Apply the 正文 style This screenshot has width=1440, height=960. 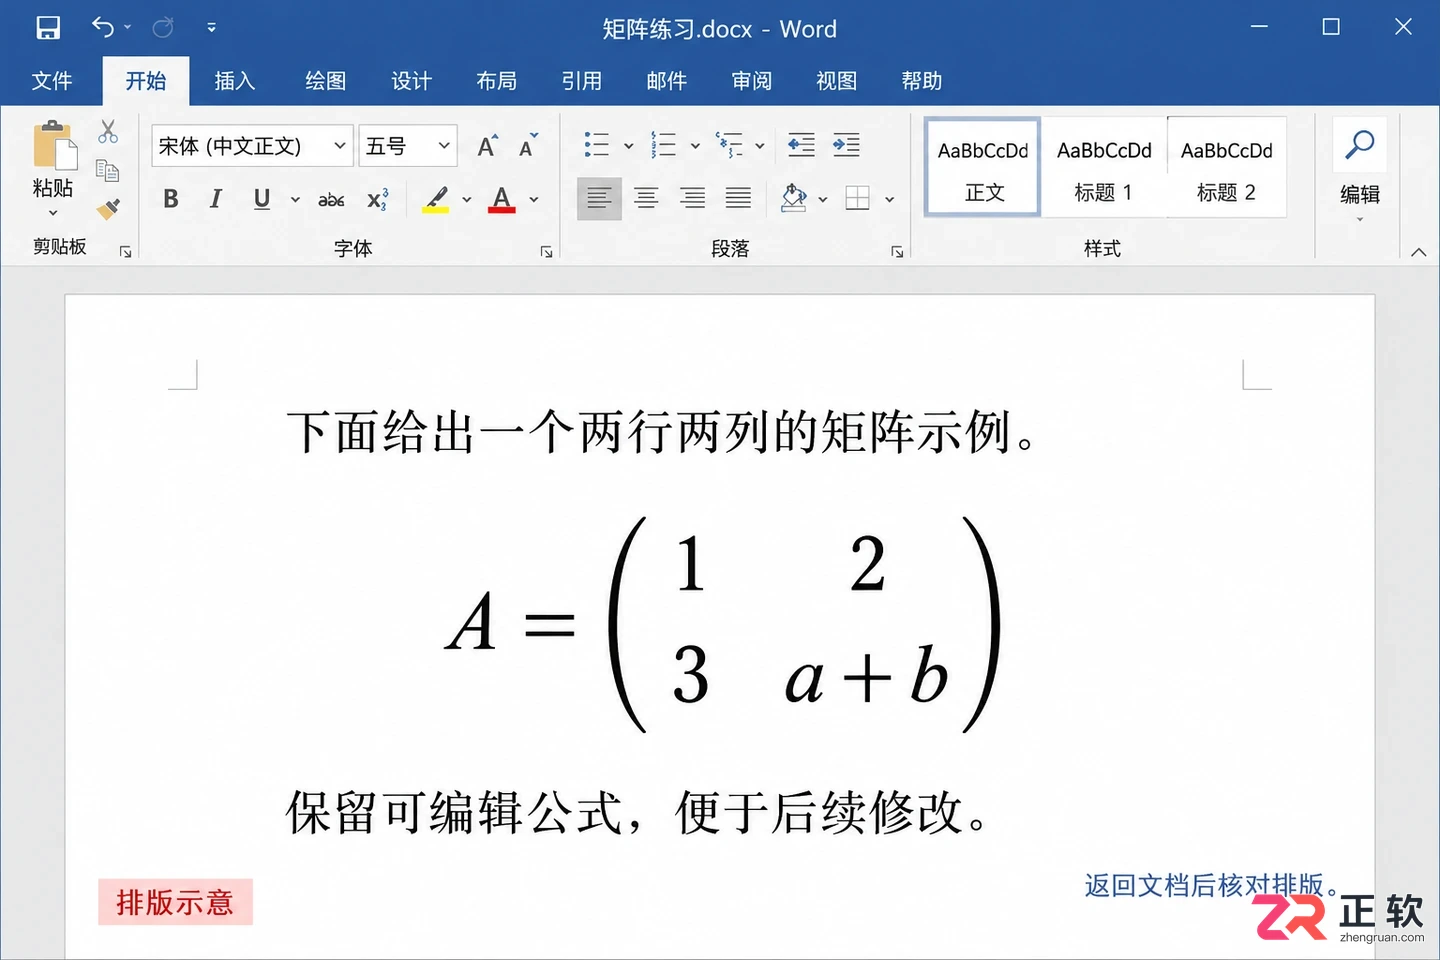tap(983, 167)
